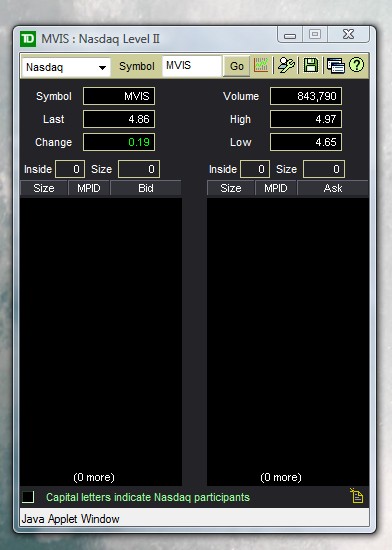Screen dimensions: 392x550
Task: Click the MPID header on ask side
Action: point(276,188)
